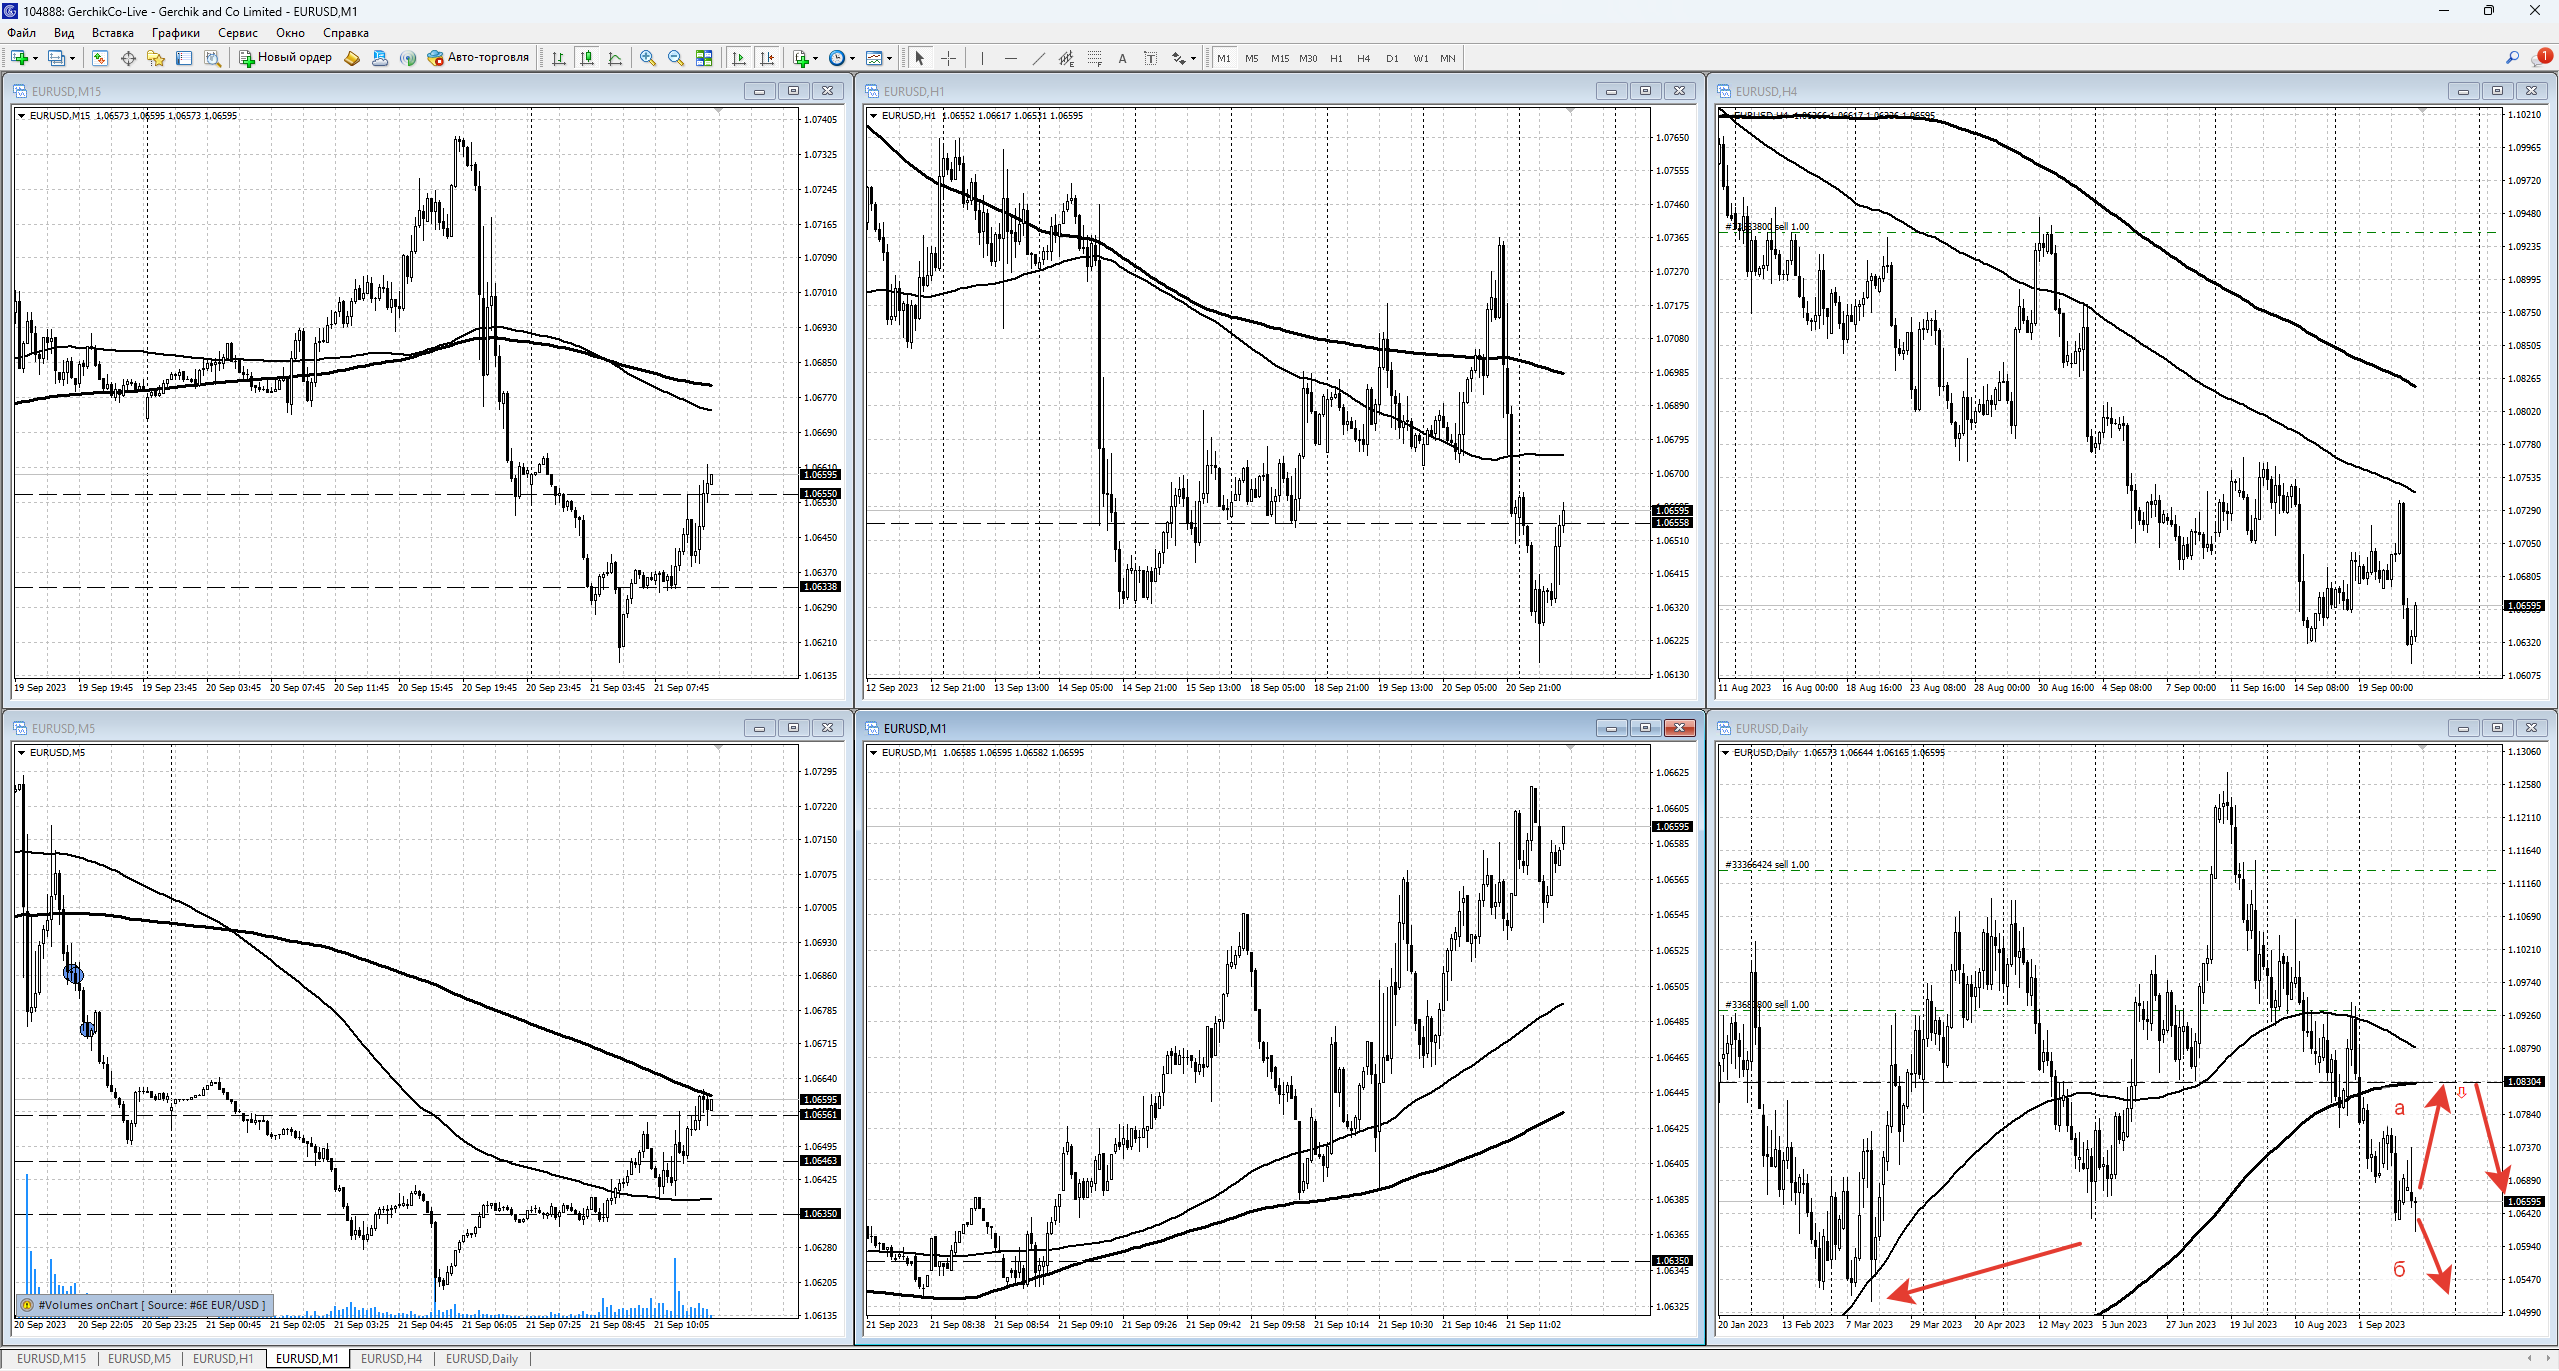Toggle candlestick chart mode

(x=587, y=58)
